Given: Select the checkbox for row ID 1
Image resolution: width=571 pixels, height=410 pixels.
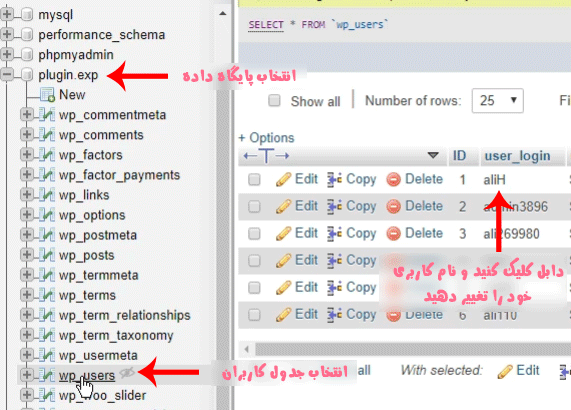Looking at the screenshot, I should (254, 179).
